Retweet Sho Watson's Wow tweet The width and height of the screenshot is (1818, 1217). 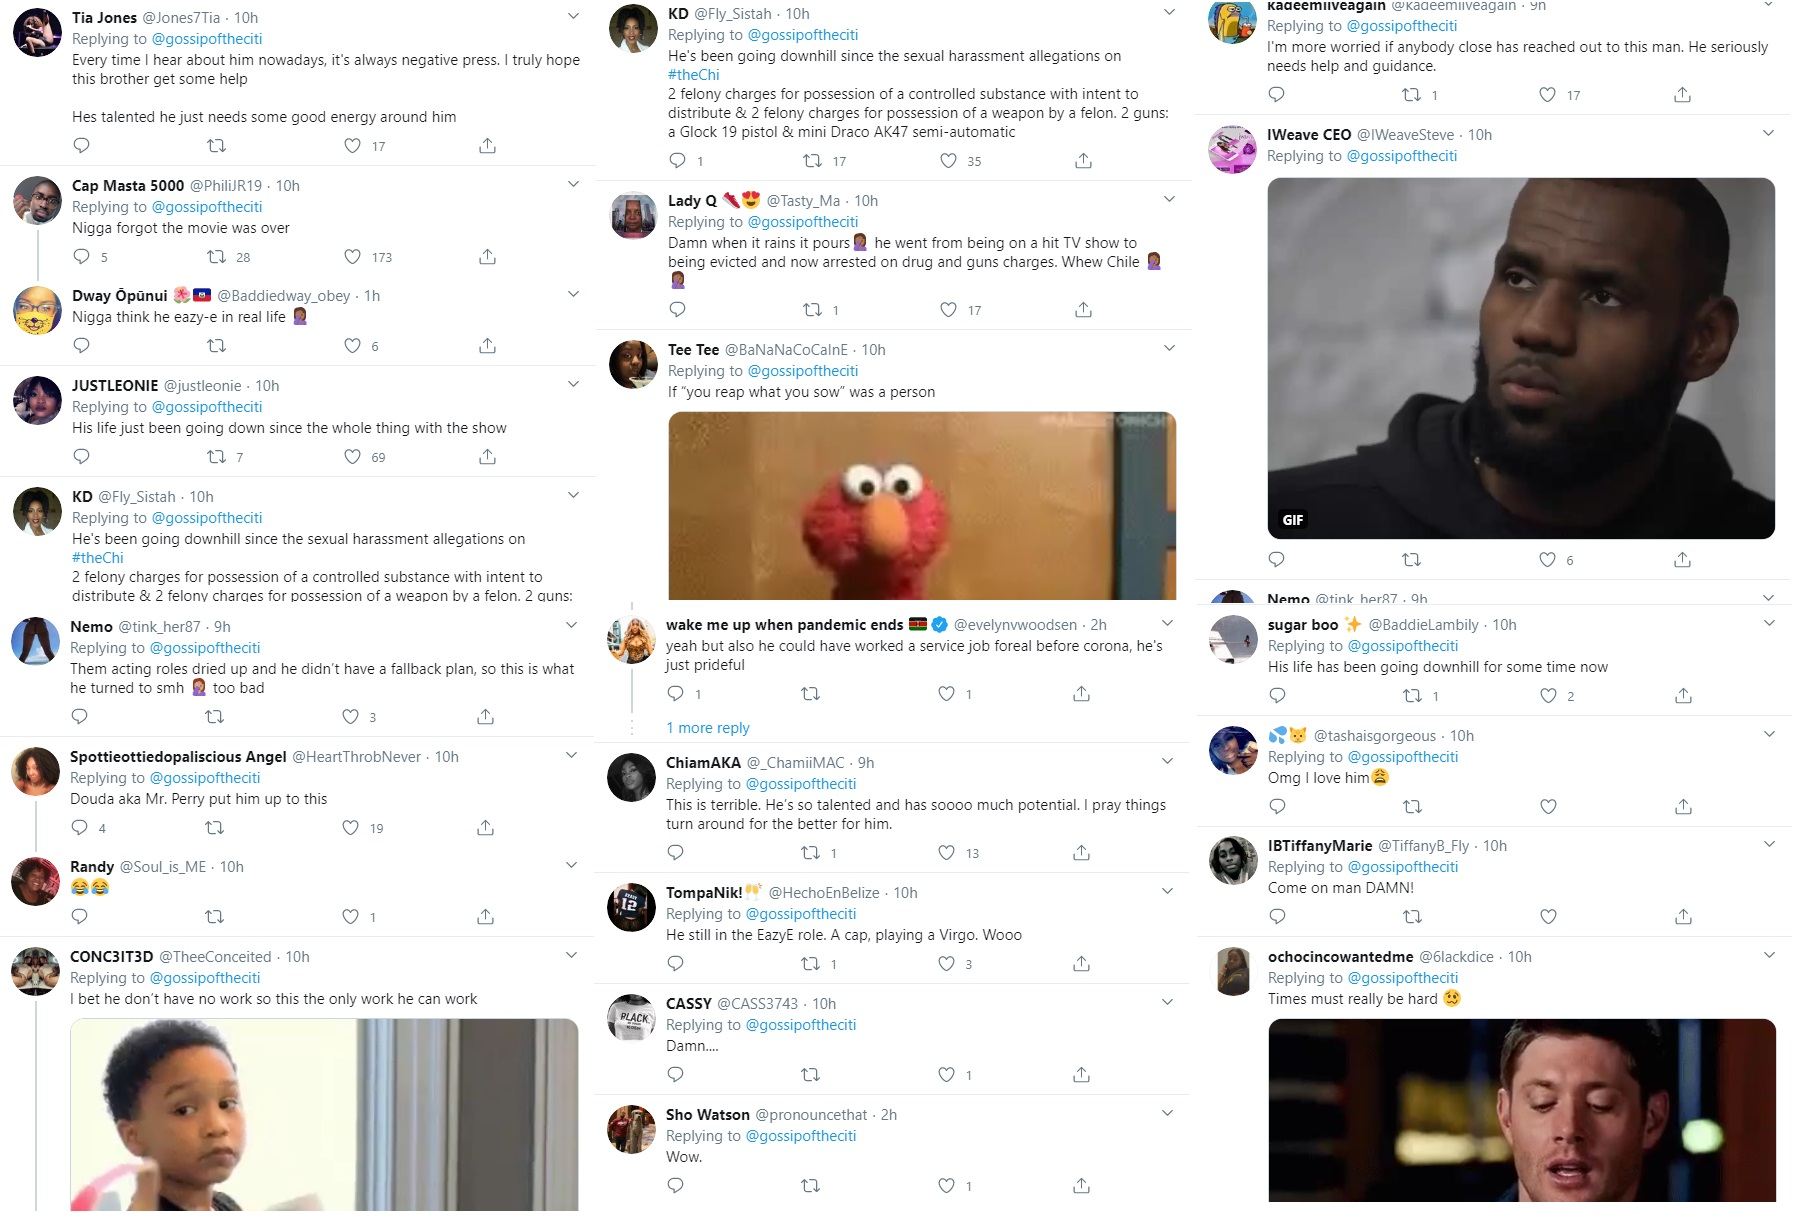pos(811,1186)
